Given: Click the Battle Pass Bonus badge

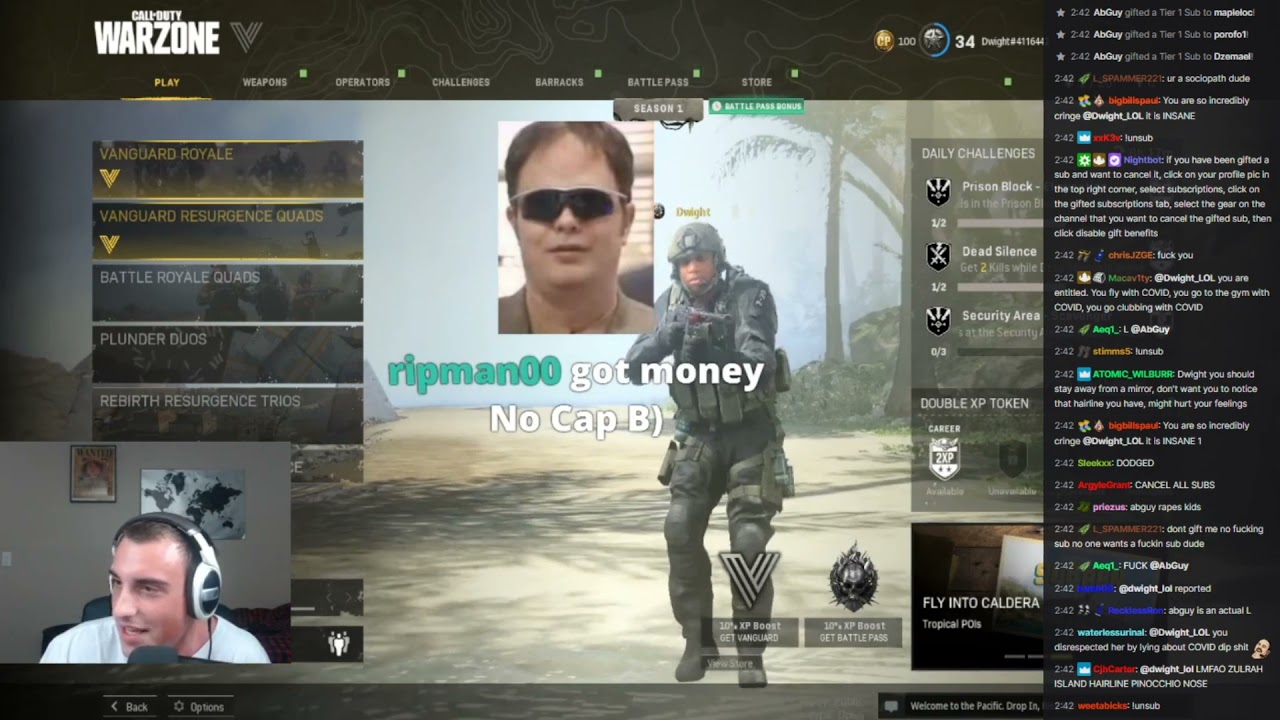Looking at the screenshot, I should tap(757, 106).
